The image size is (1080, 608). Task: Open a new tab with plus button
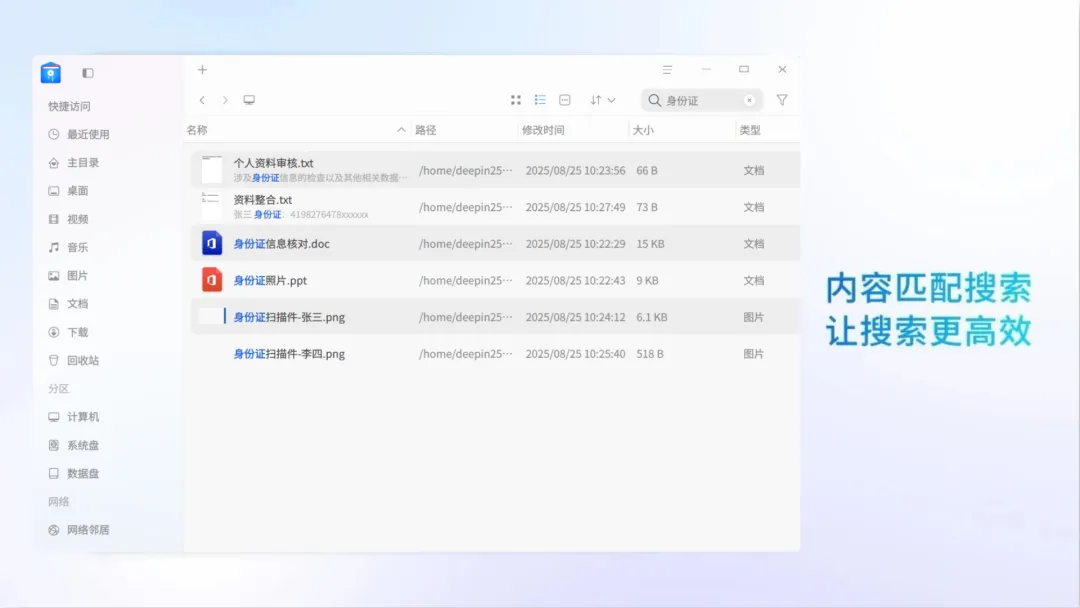pos(202,70)
